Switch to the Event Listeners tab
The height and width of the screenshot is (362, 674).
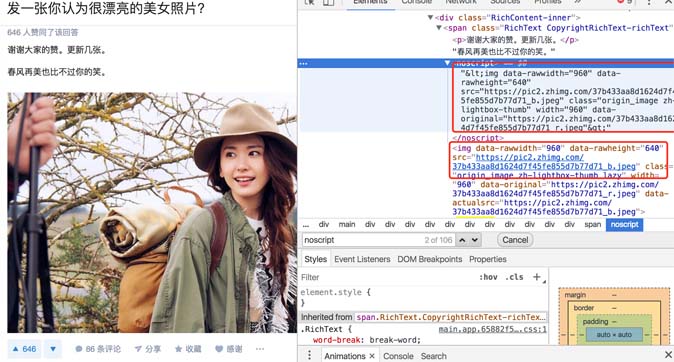tap(362, 259)
